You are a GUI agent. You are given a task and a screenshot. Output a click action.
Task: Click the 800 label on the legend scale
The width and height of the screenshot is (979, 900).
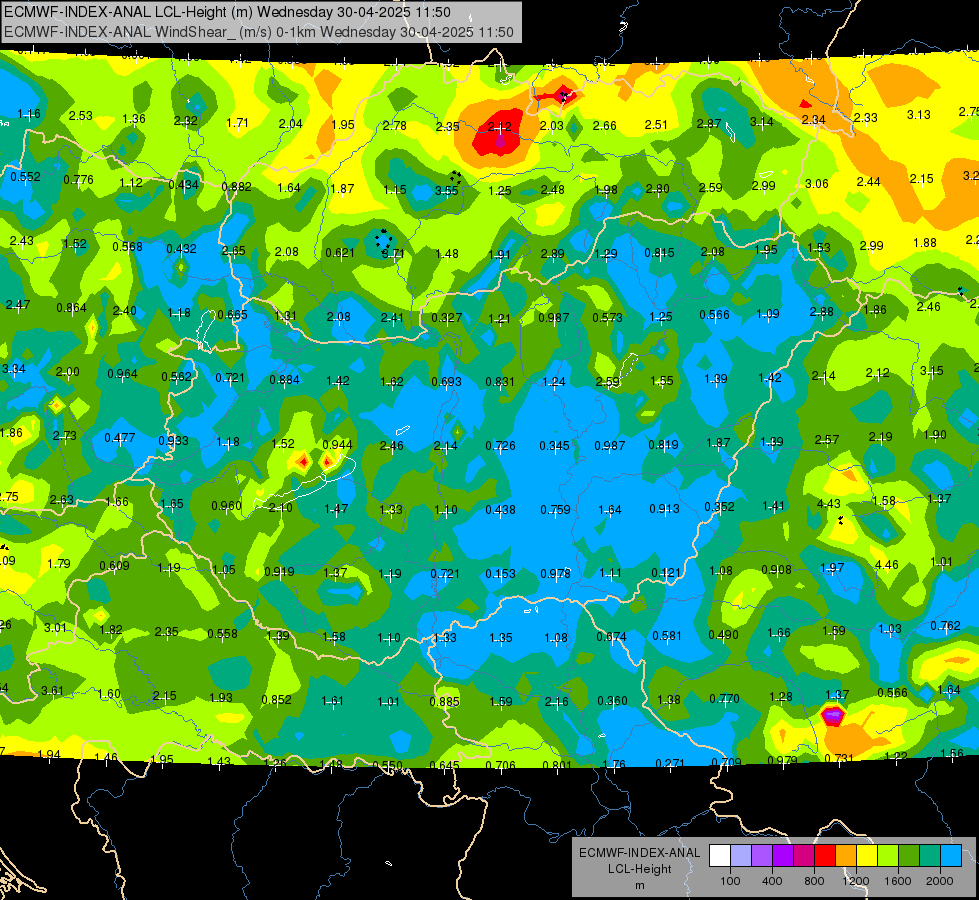814,881
